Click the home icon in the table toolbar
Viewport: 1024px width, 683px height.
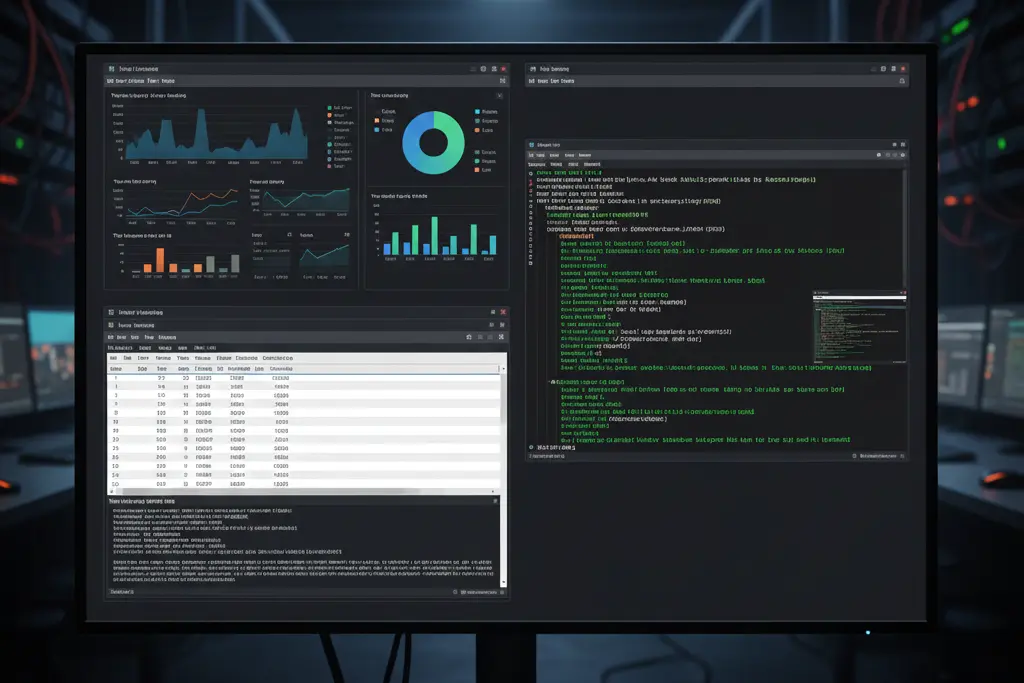click(469, 337)
